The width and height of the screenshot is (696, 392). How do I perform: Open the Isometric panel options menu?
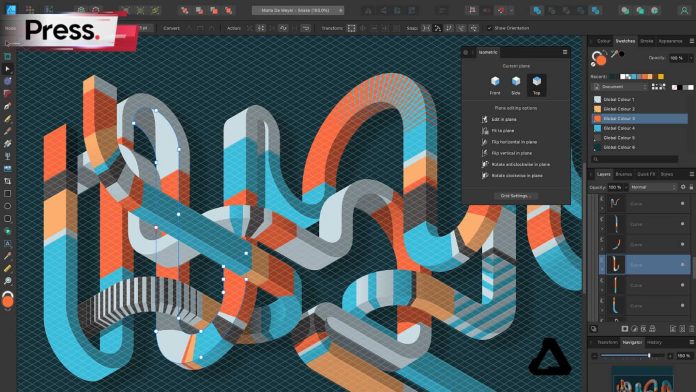[565, 52]
